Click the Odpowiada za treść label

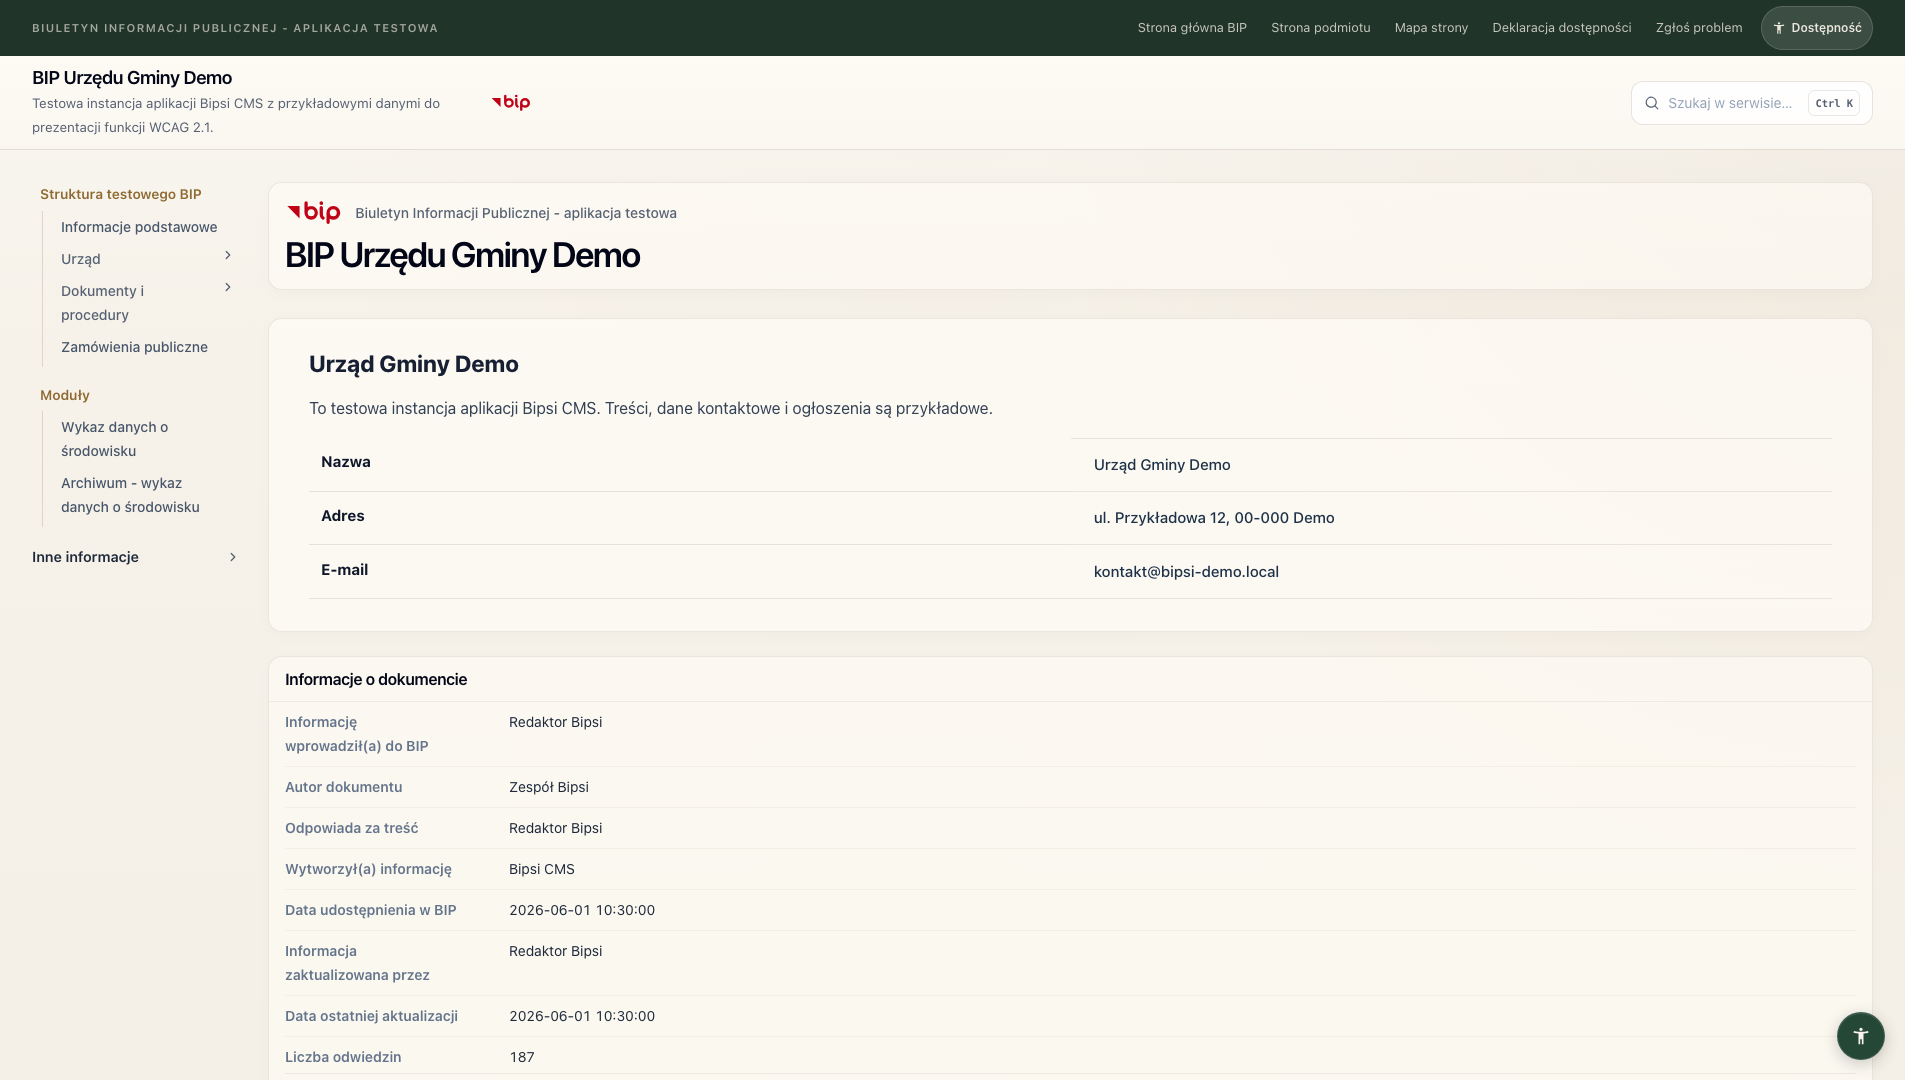[x=352, y=828]
